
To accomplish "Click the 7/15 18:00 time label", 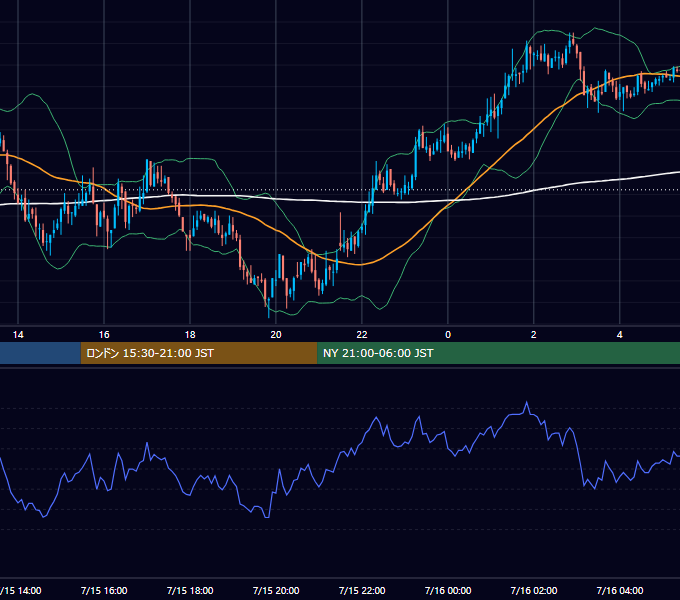I will [x=190, y=590].
